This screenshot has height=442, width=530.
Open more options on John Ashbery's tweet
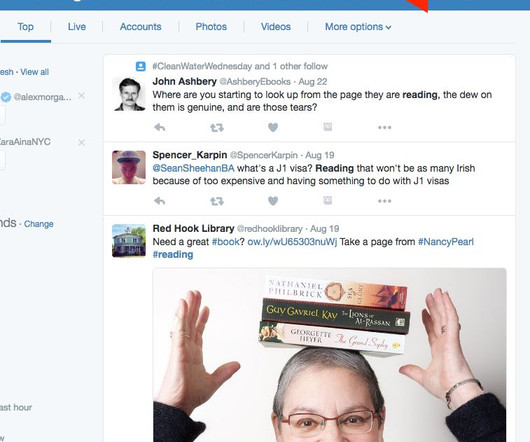tap(384, 127)
